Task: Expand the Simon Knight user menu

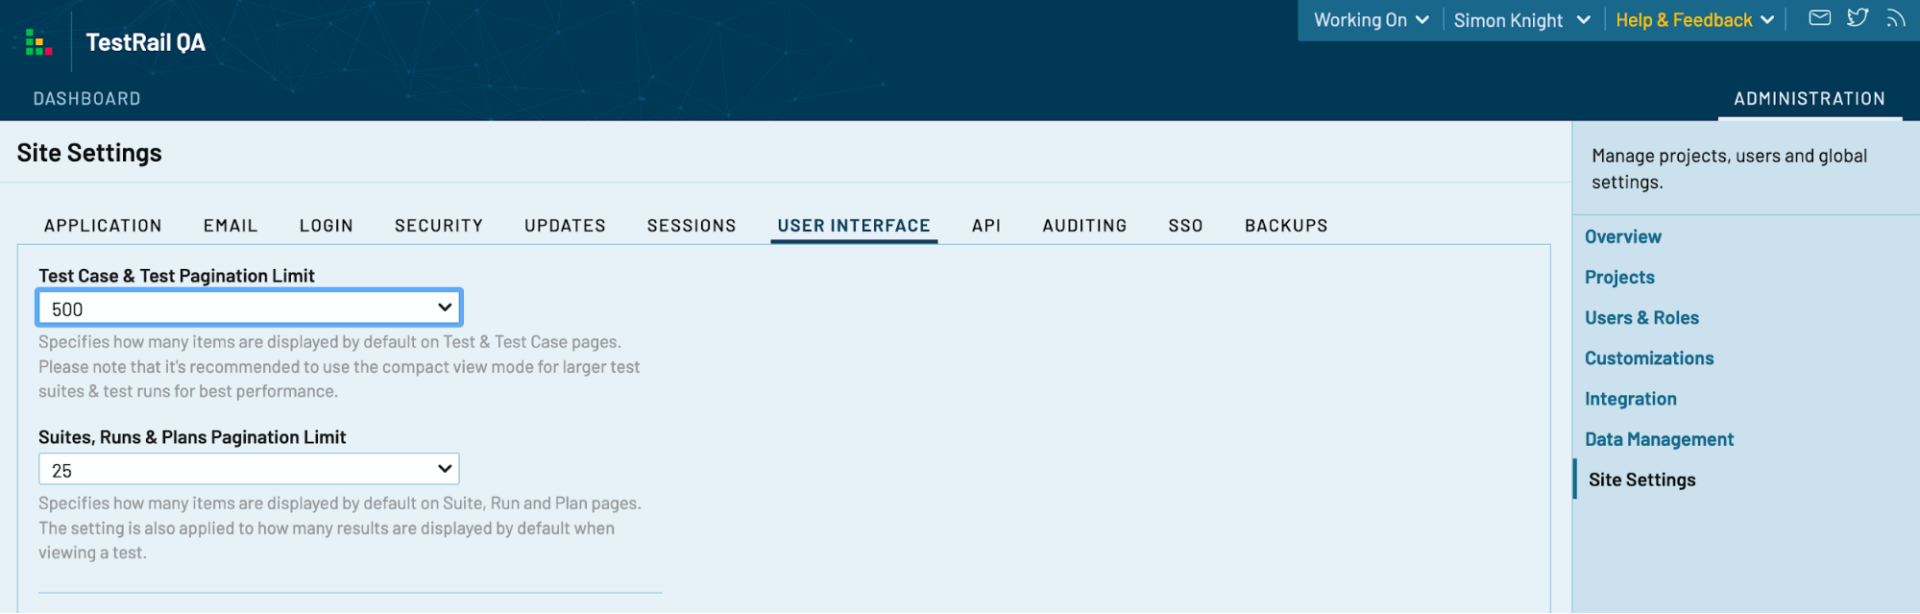Action: tap(1522, 20)
